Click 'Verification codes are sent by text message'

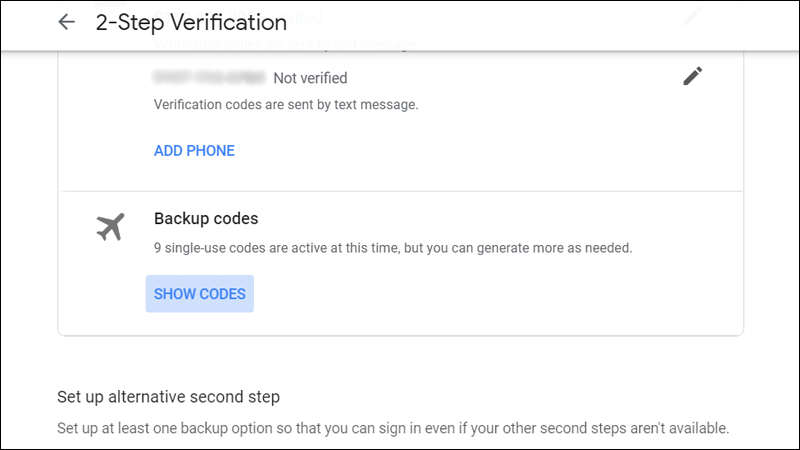coord(286,104)
